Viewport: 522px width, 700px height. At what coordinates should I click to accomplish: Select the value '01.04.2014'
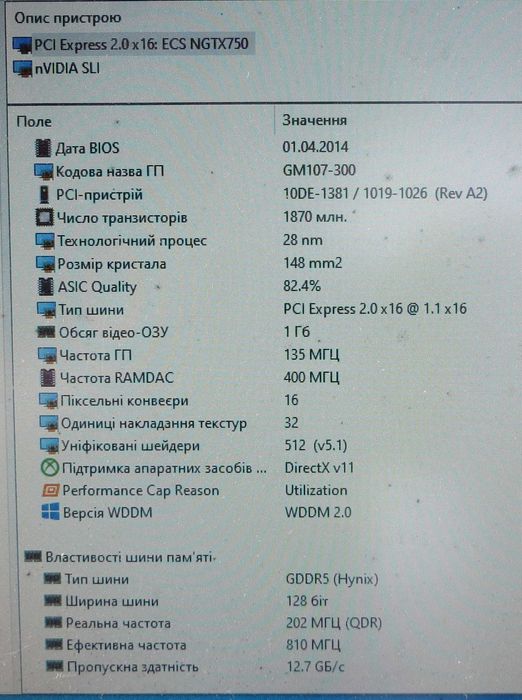tap(315, 147)
